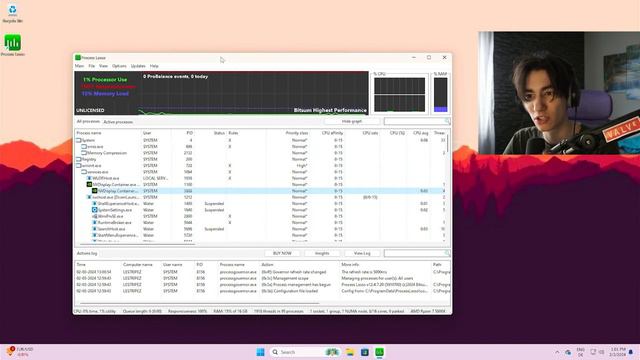This screenshot has height=360, width=640.
Task: Select log entry Governor refresh rate changed
Action: (263, 272)
